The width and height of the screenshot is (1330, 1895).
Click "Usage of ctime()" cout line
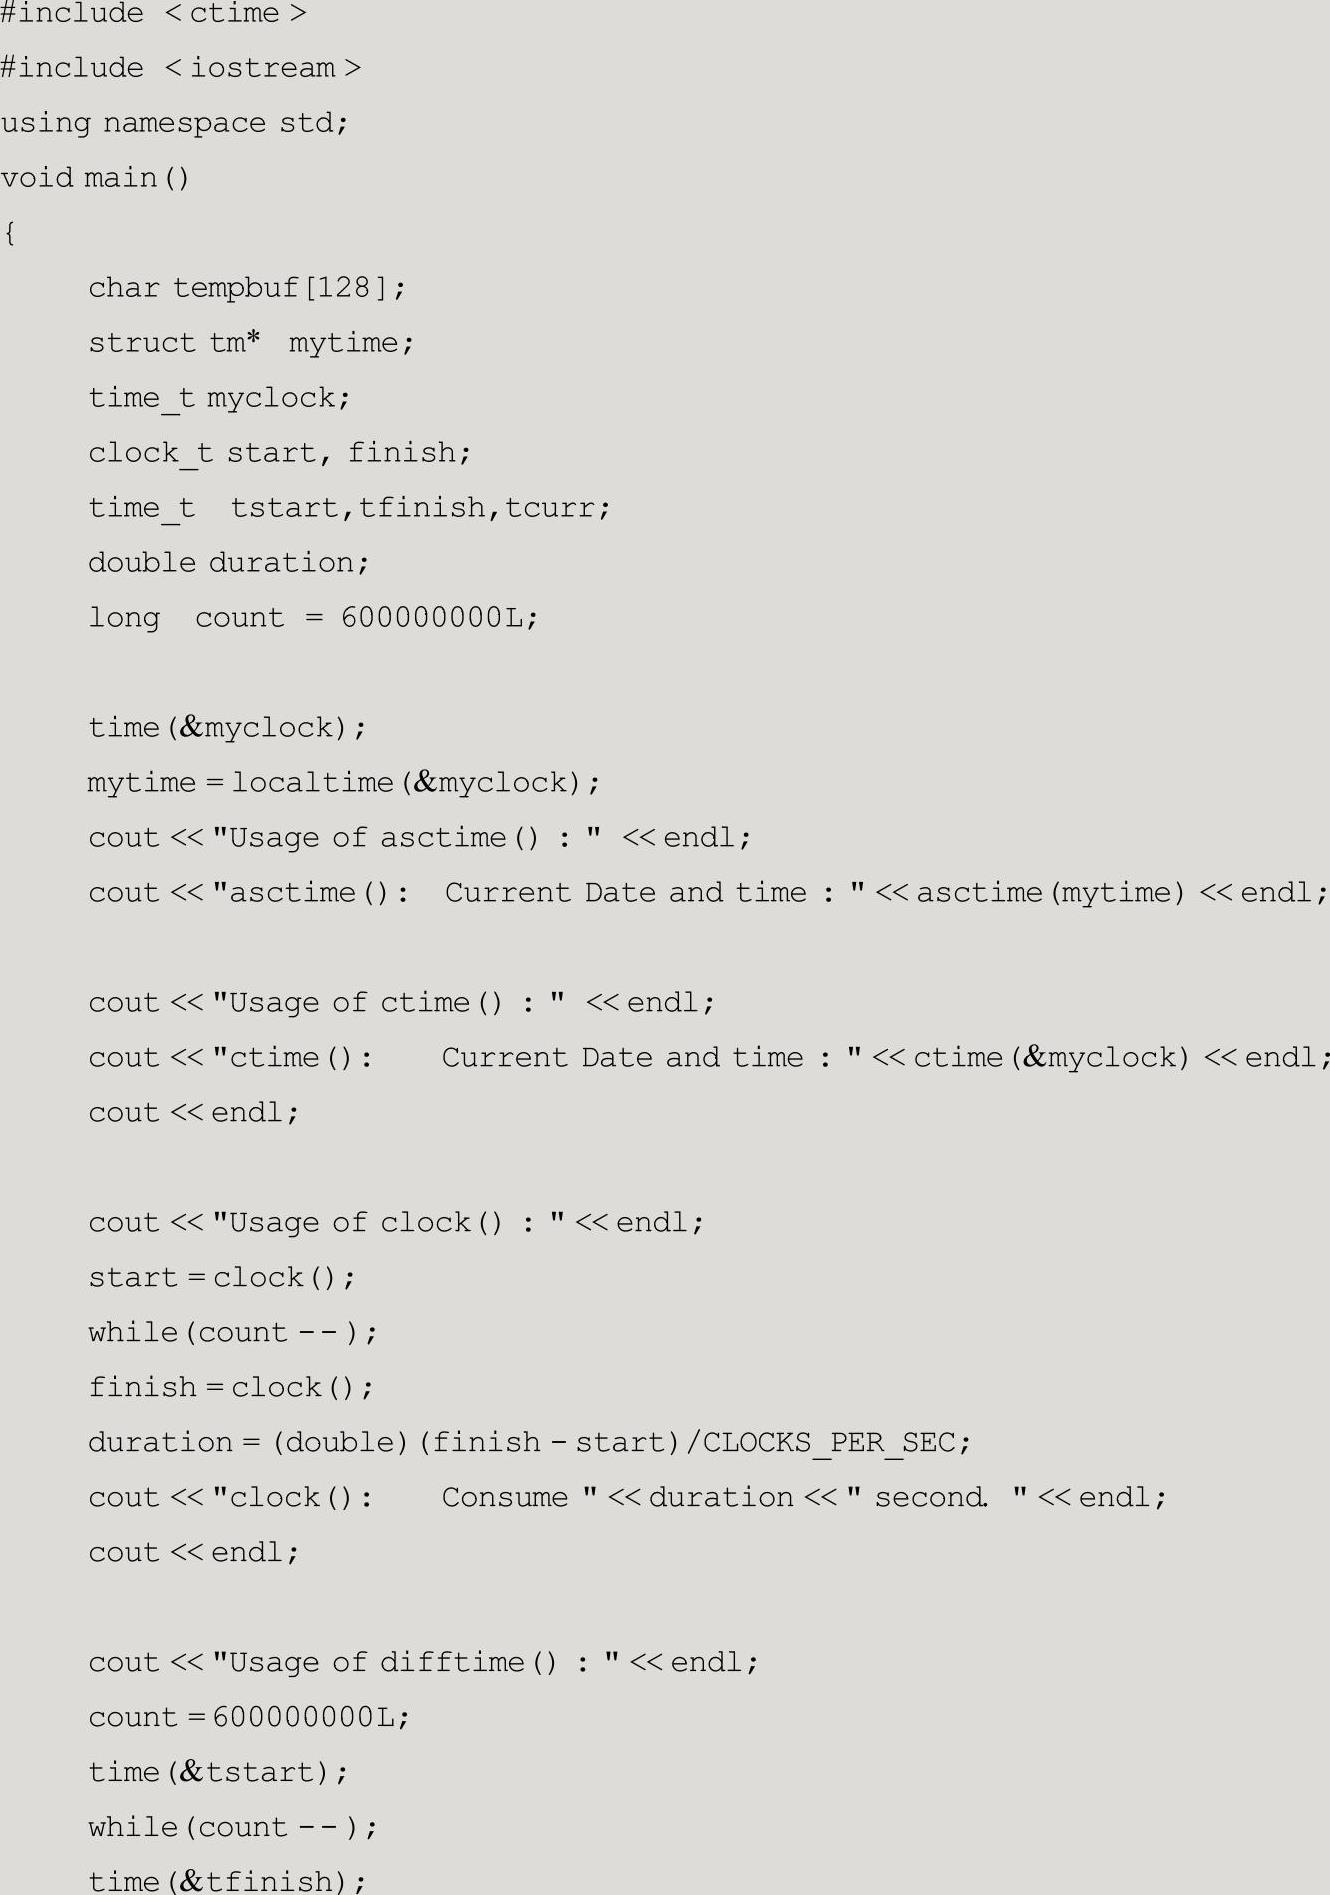click(x=401, y=1003)
